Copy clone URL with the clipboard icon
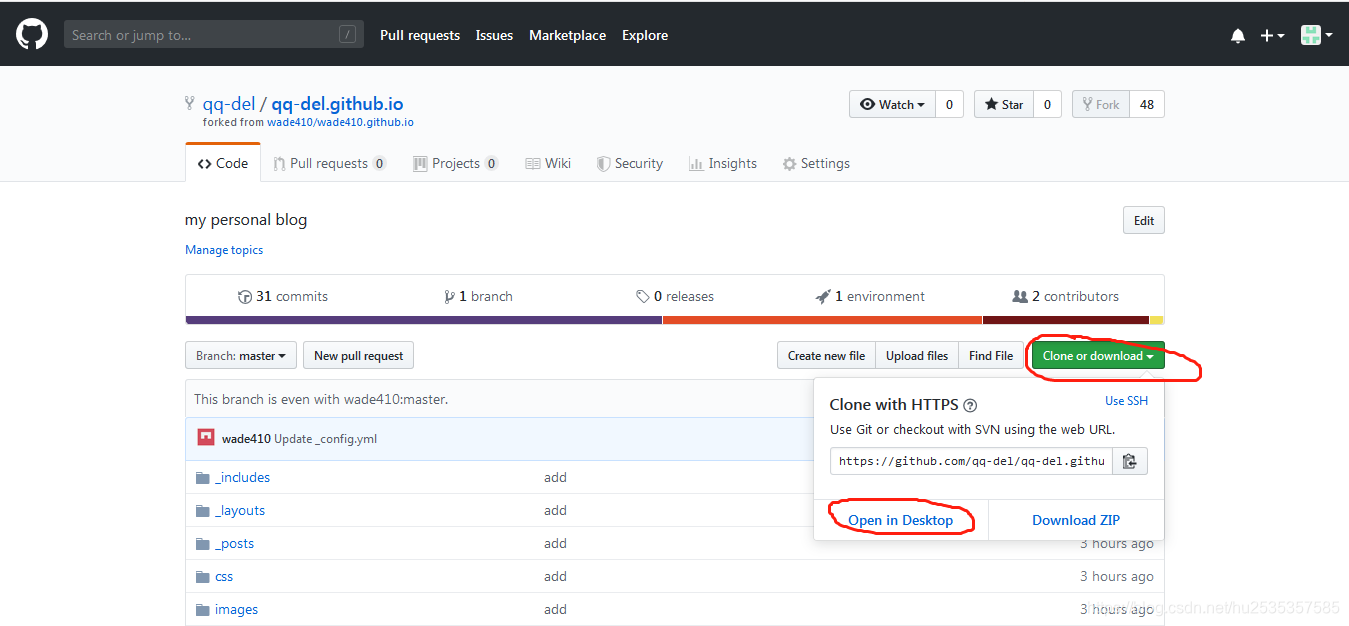The width and height of the screenshot is (1349, 626). pos(1130,461)
